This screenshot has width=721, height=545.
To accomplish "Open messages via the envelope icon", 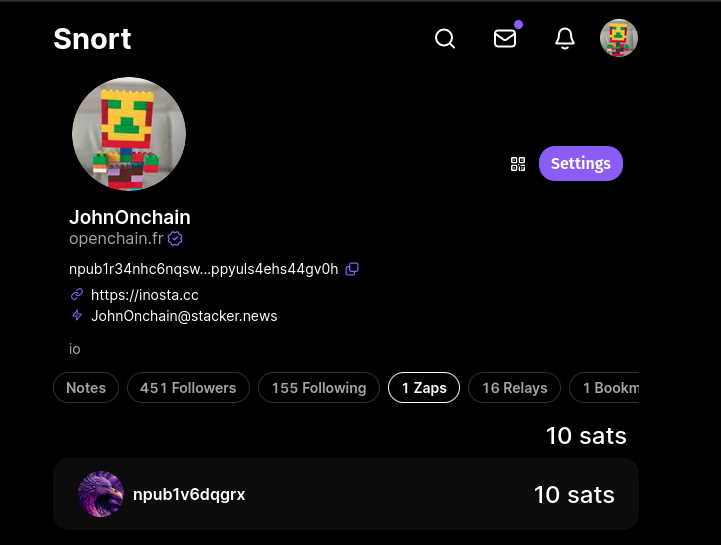I will pyautogui.click(x=505, y=39).
